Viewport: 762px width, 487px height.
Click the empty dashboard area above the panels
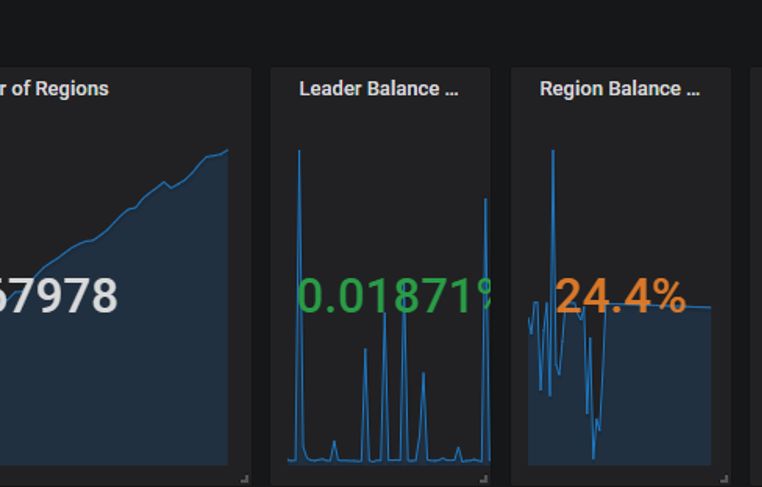pyautogui.click(x=380, y=30)
